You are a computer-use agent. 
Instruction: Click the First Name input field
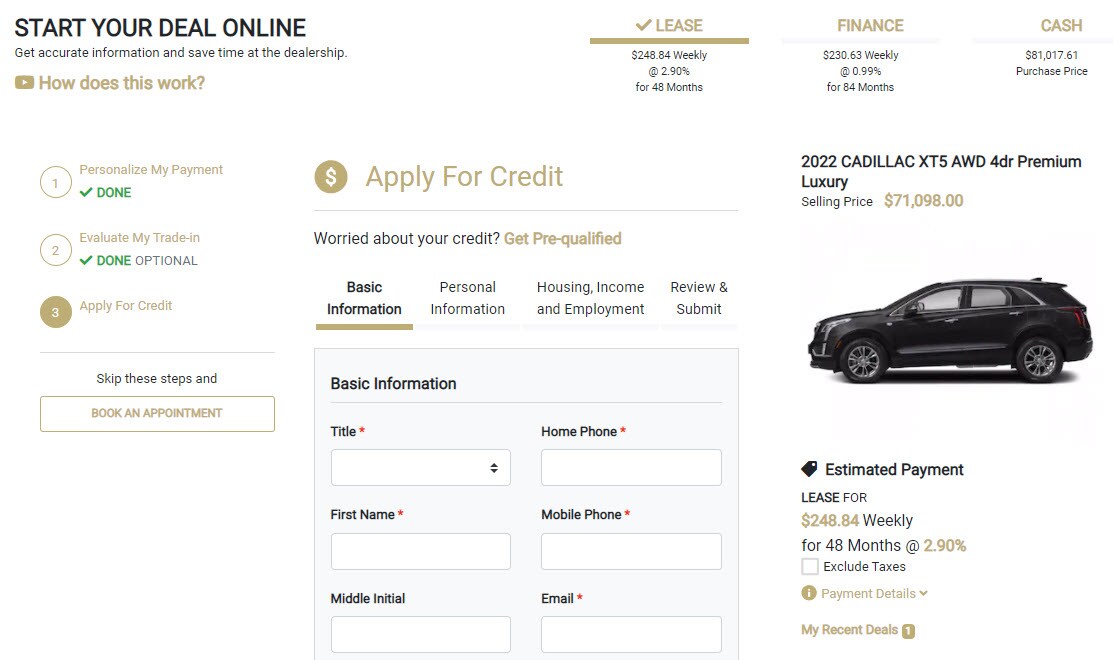click(420, 551)
